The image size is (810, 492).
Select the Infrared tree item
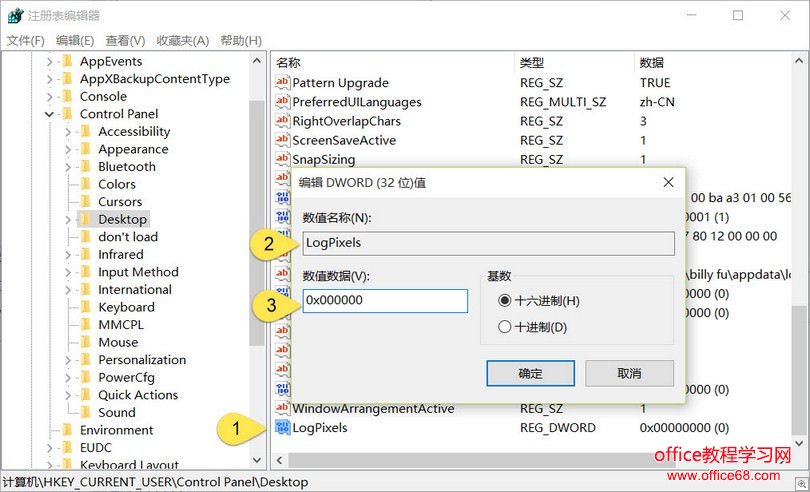coord(121,255)
